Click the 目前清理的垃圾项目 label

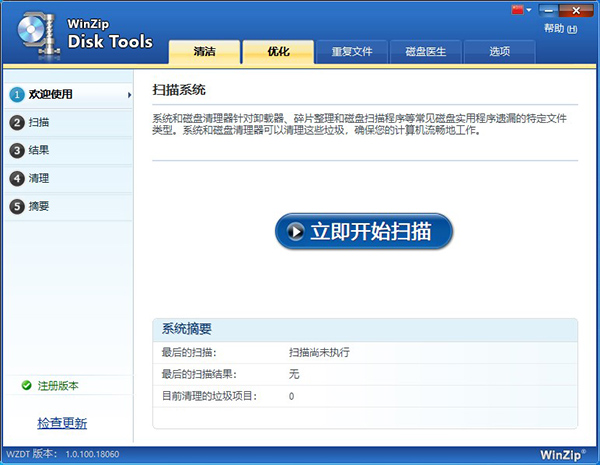(209, 396)
